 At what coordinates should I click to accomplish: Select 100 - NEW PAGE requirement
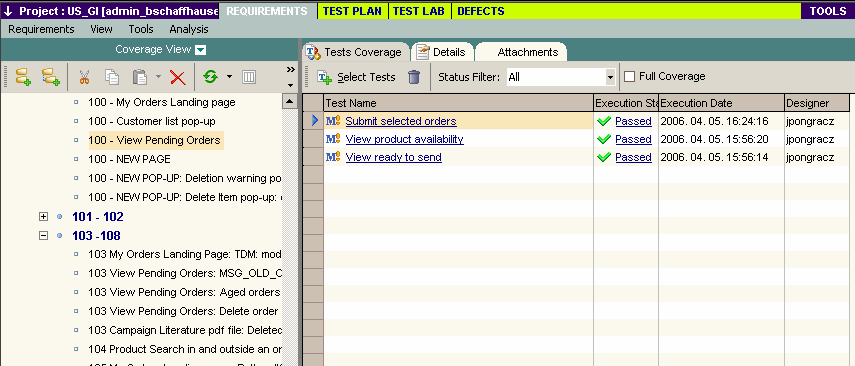129,159
